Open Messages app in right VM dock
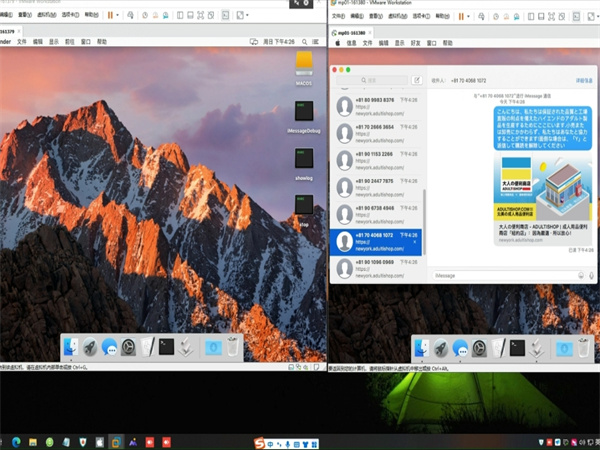The width and height of the screenshot is (600, 450). tap(459, 347)
